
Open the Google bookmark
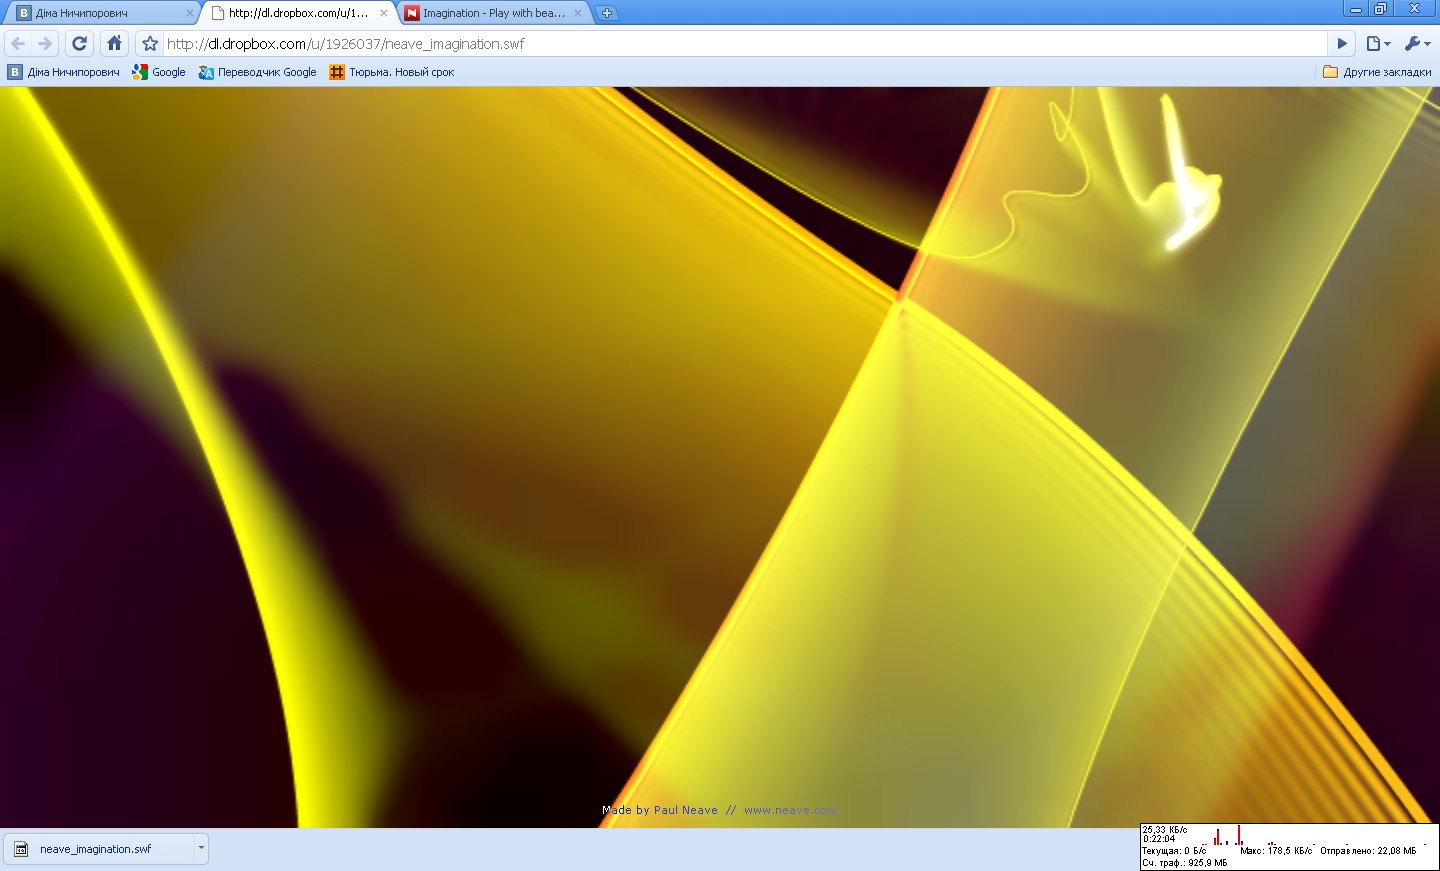(159, 72)
